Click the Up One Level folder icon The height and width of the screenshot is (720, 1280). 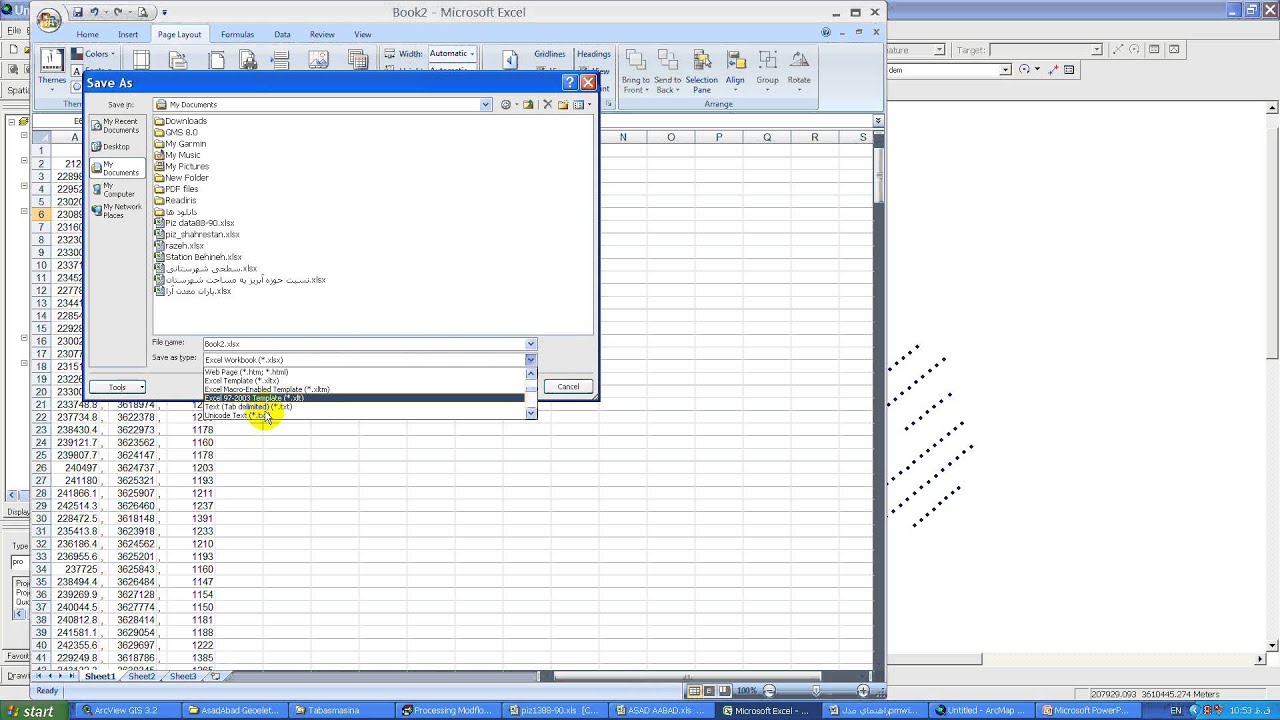point(529,104)
